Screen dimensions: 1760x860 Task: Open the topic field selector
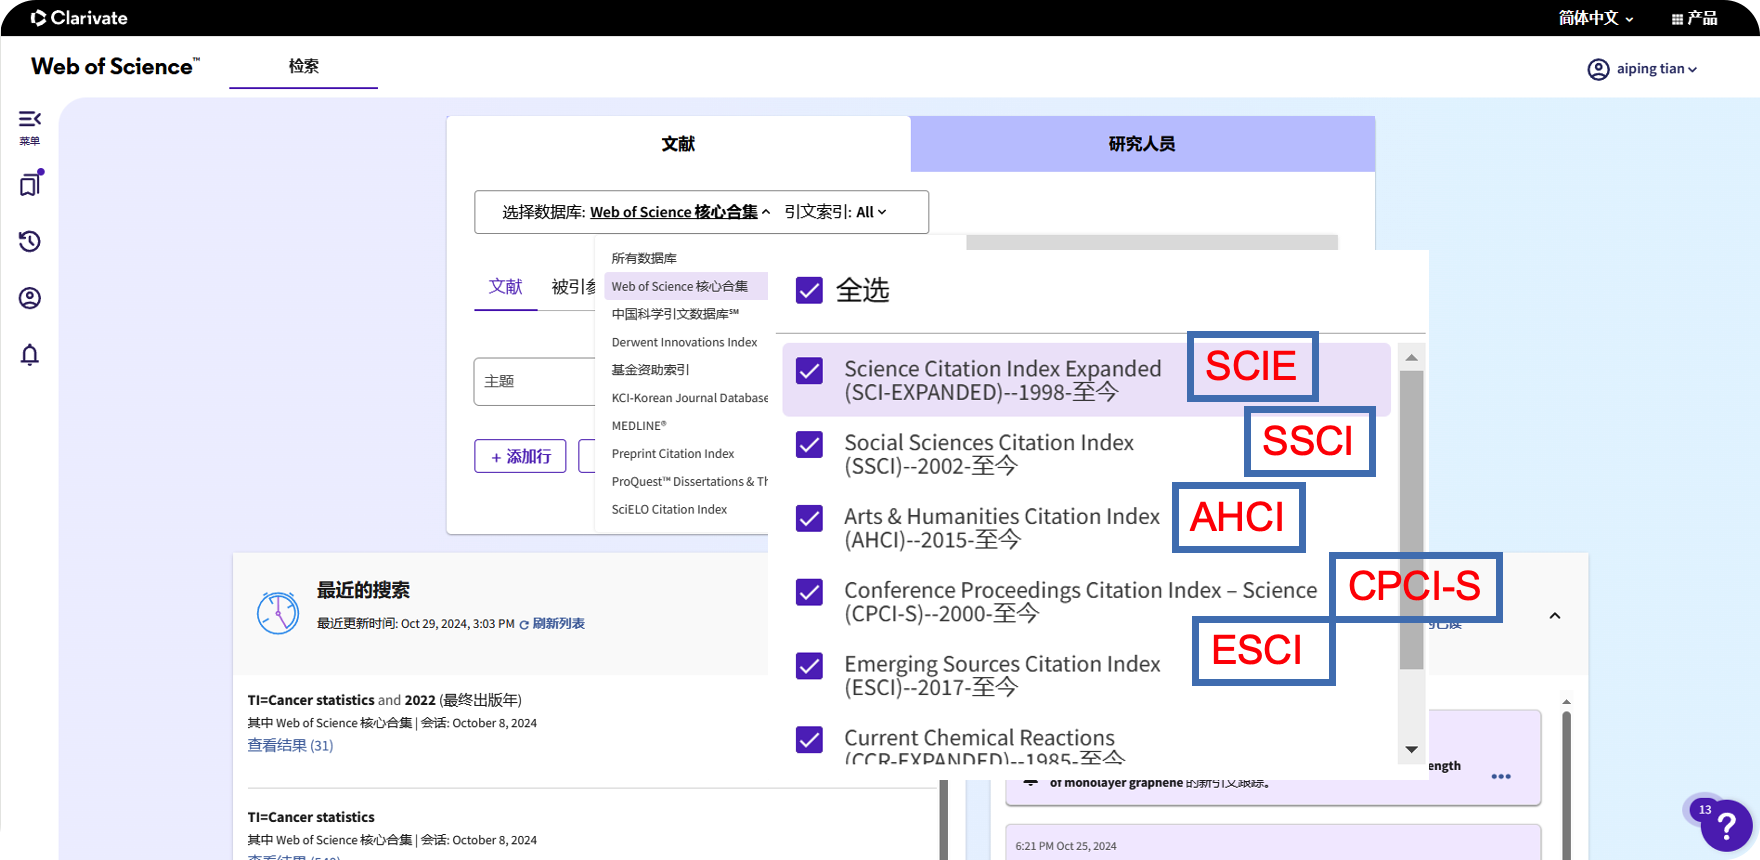[534, 382]
